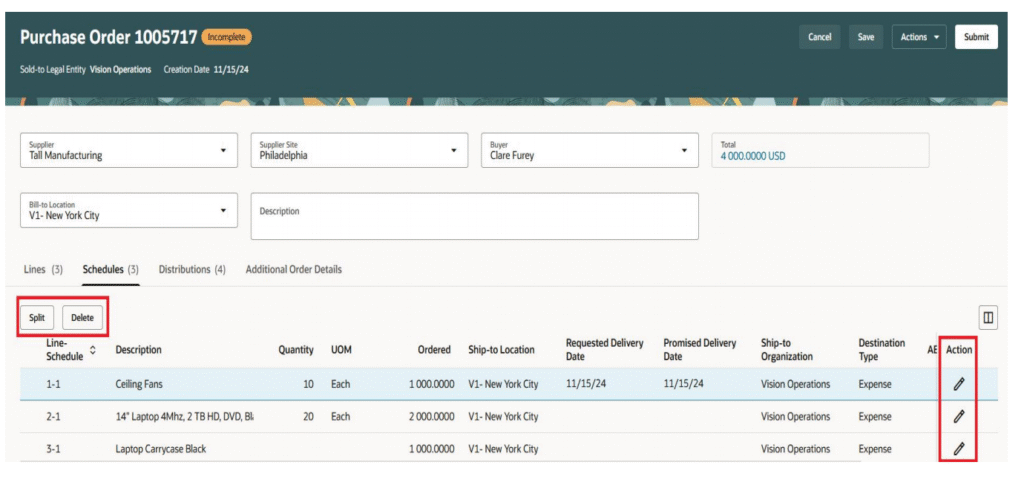Select the Schedules tab
The height and width of the screenshot is (488, 1024).
point(110,269)
